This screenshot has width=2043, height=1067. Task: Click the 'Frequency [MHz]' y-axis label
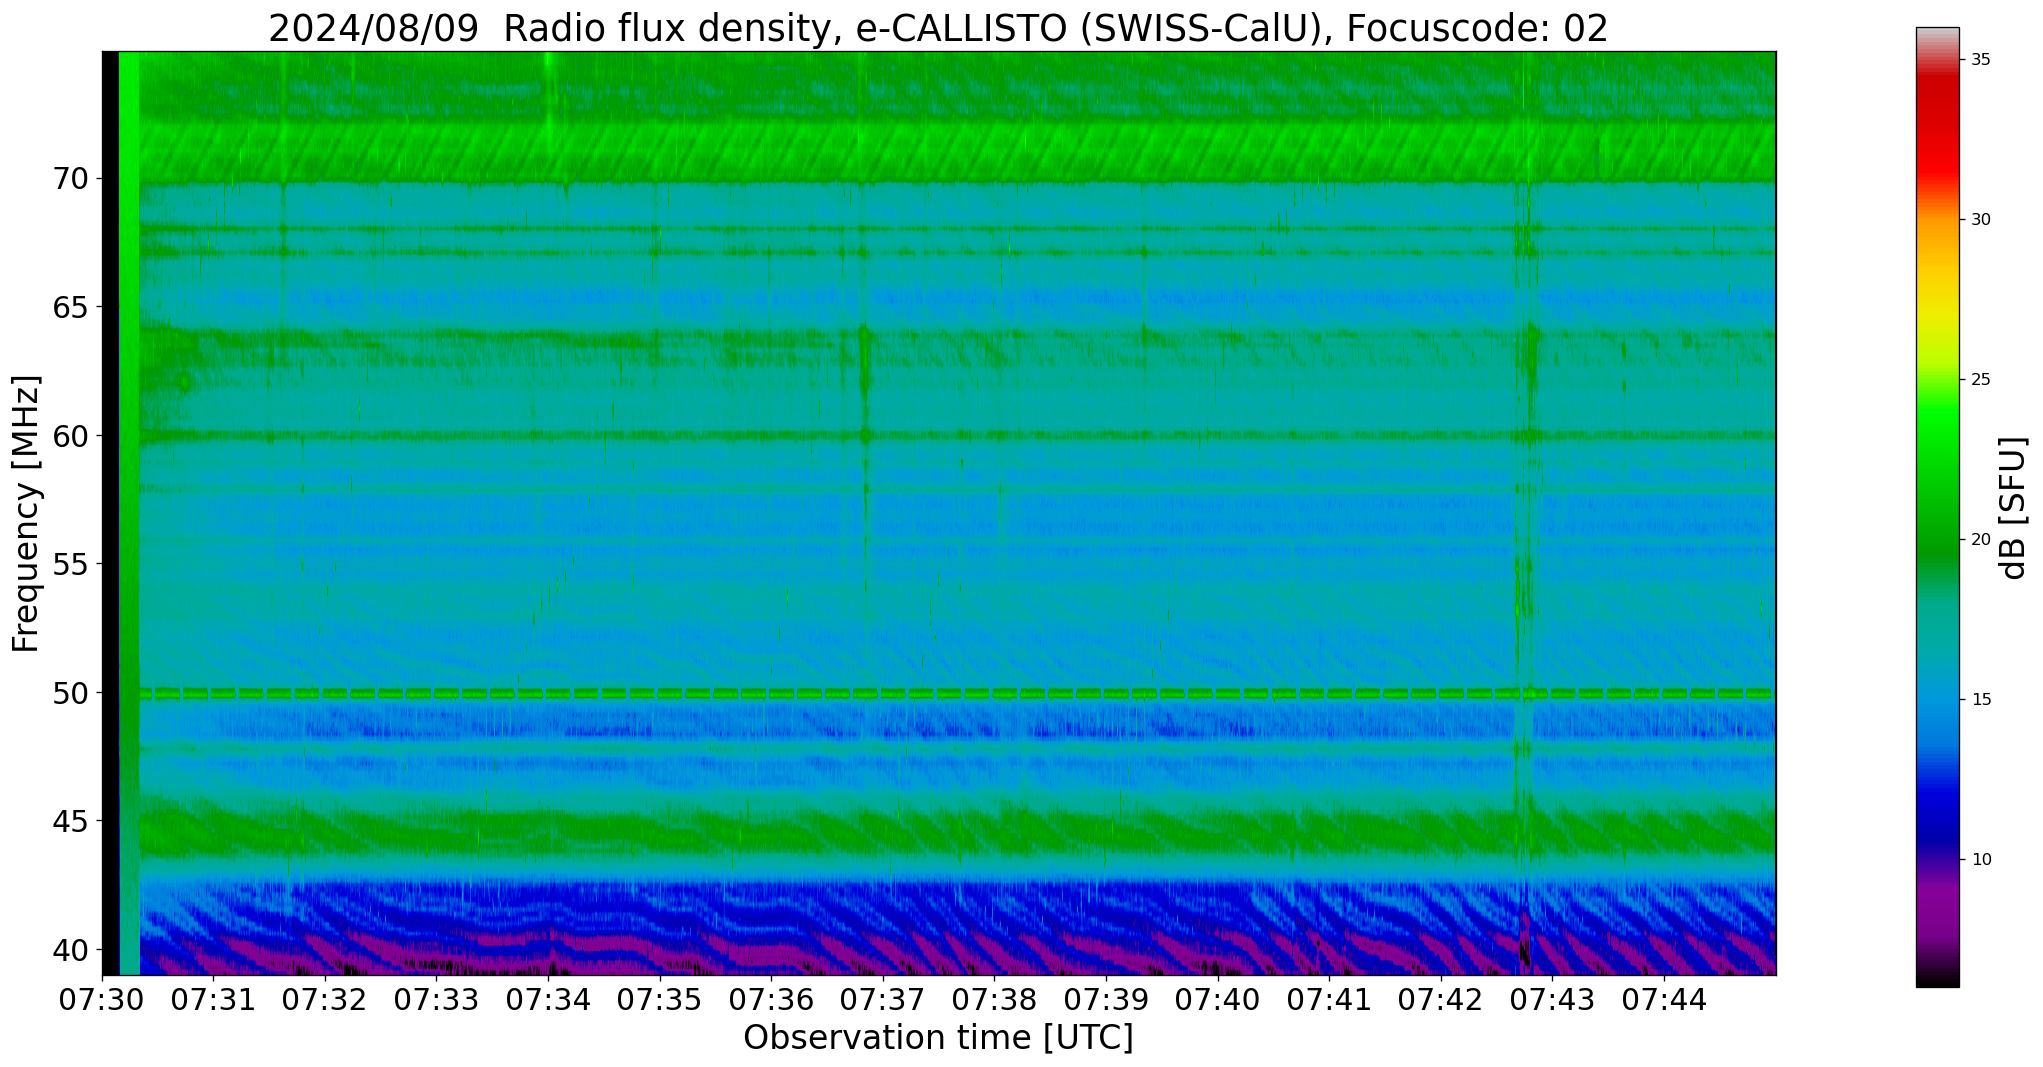pyautogui.click(x=26, y=513)
